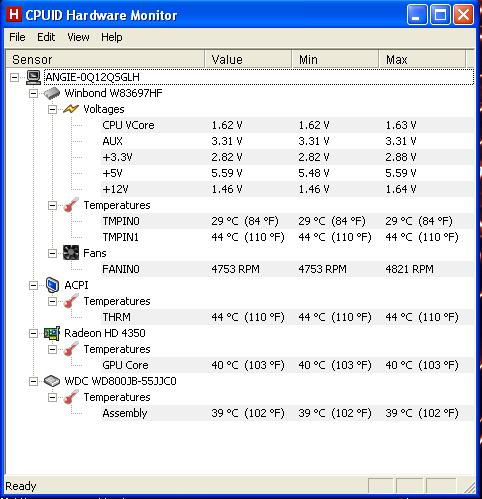Click the Sensor column header
Image resolution: width=482 pixels, height=499 pixels.
[x=105, y=59]
